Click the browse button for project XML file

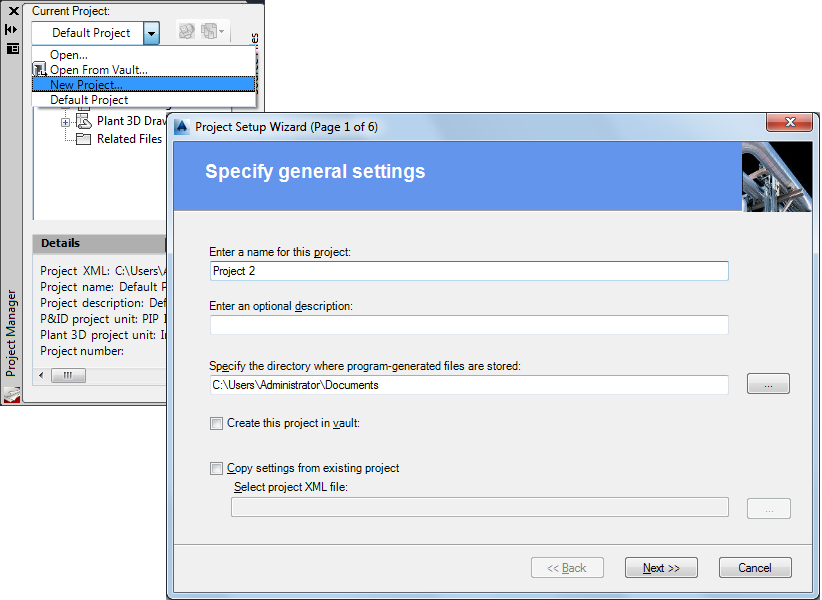tap(769, 508)
